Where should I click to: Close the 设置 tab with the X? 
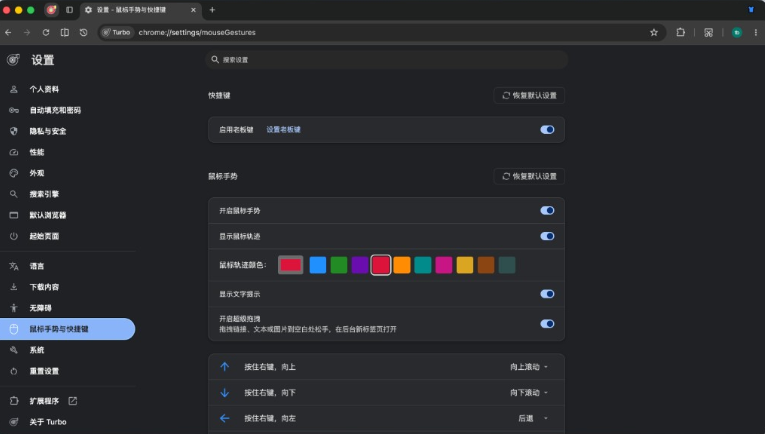tap(193, 10)
